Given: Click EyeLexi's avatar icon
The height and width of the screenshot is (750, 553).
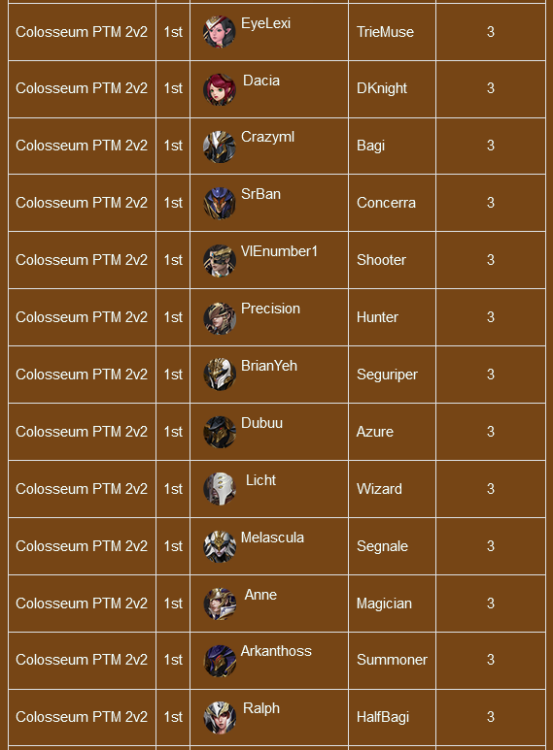Looking at the screenshot, I should [x=219, y=32].
